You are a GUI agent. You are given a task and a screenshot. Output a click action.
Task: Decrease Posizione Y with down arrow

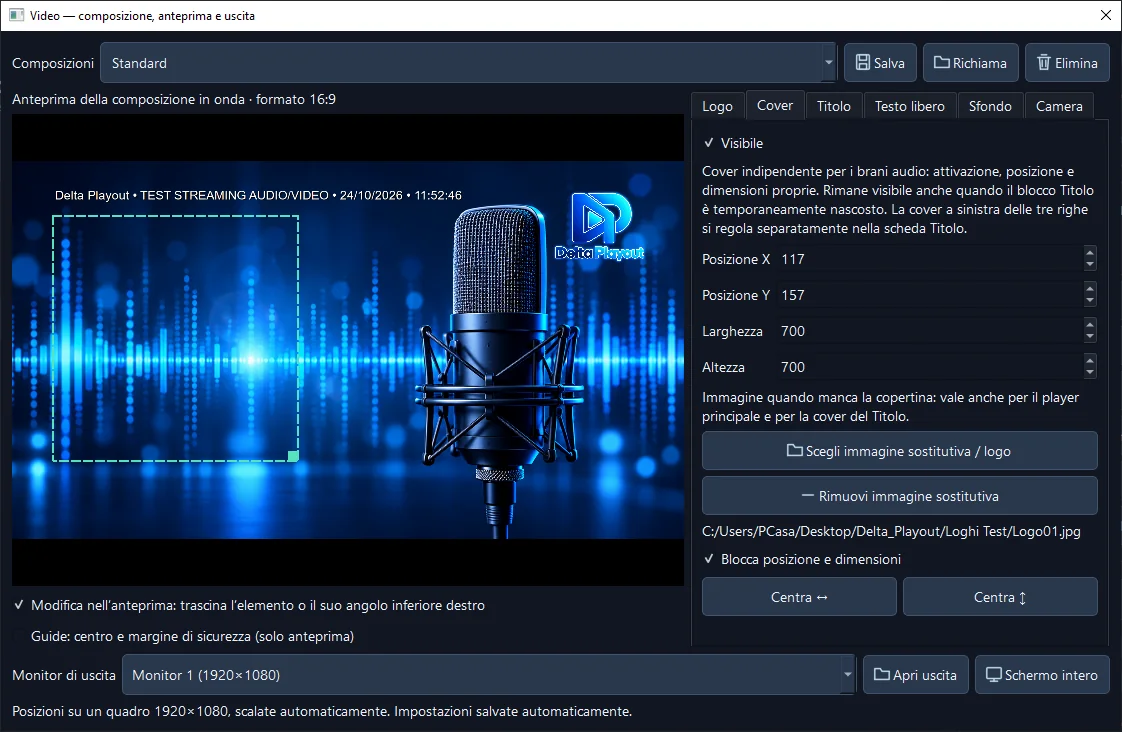coord(1090,301)
